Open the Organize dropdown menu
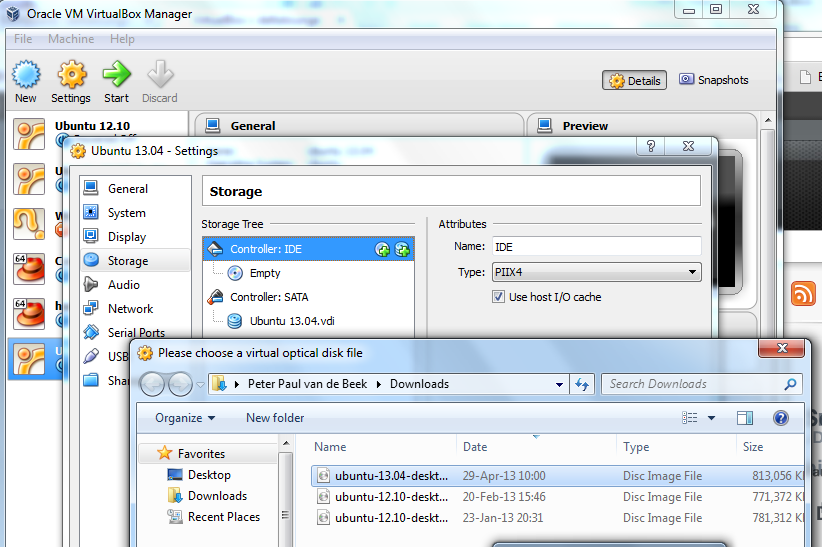822x547 pixels. tap(185, 418)
